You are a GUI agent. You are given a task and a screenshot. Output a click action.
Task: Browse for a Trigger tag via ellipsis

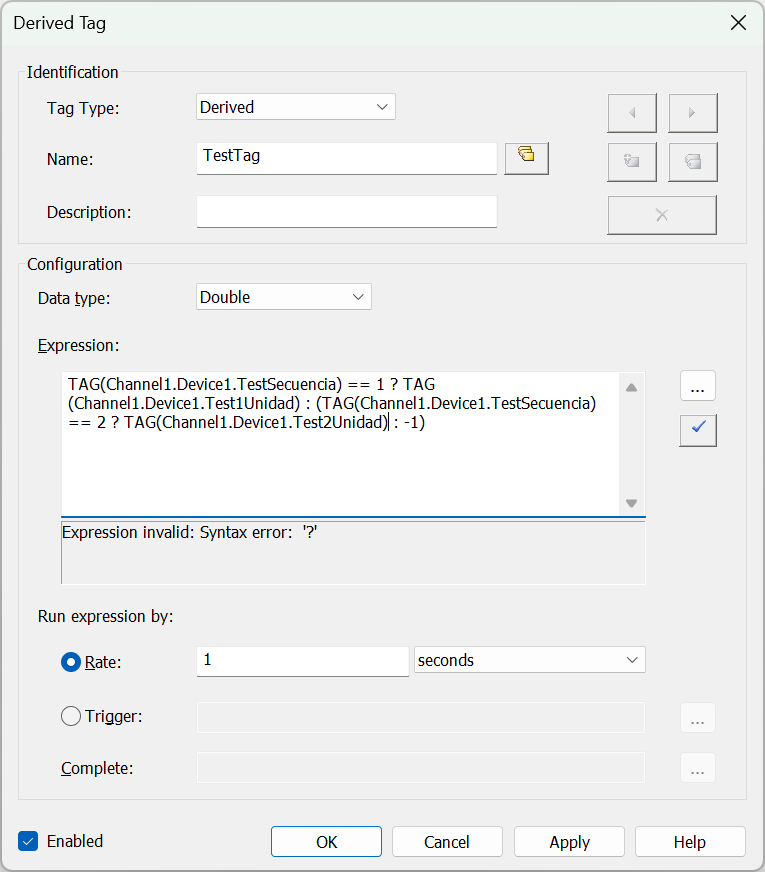coord(697,717)
